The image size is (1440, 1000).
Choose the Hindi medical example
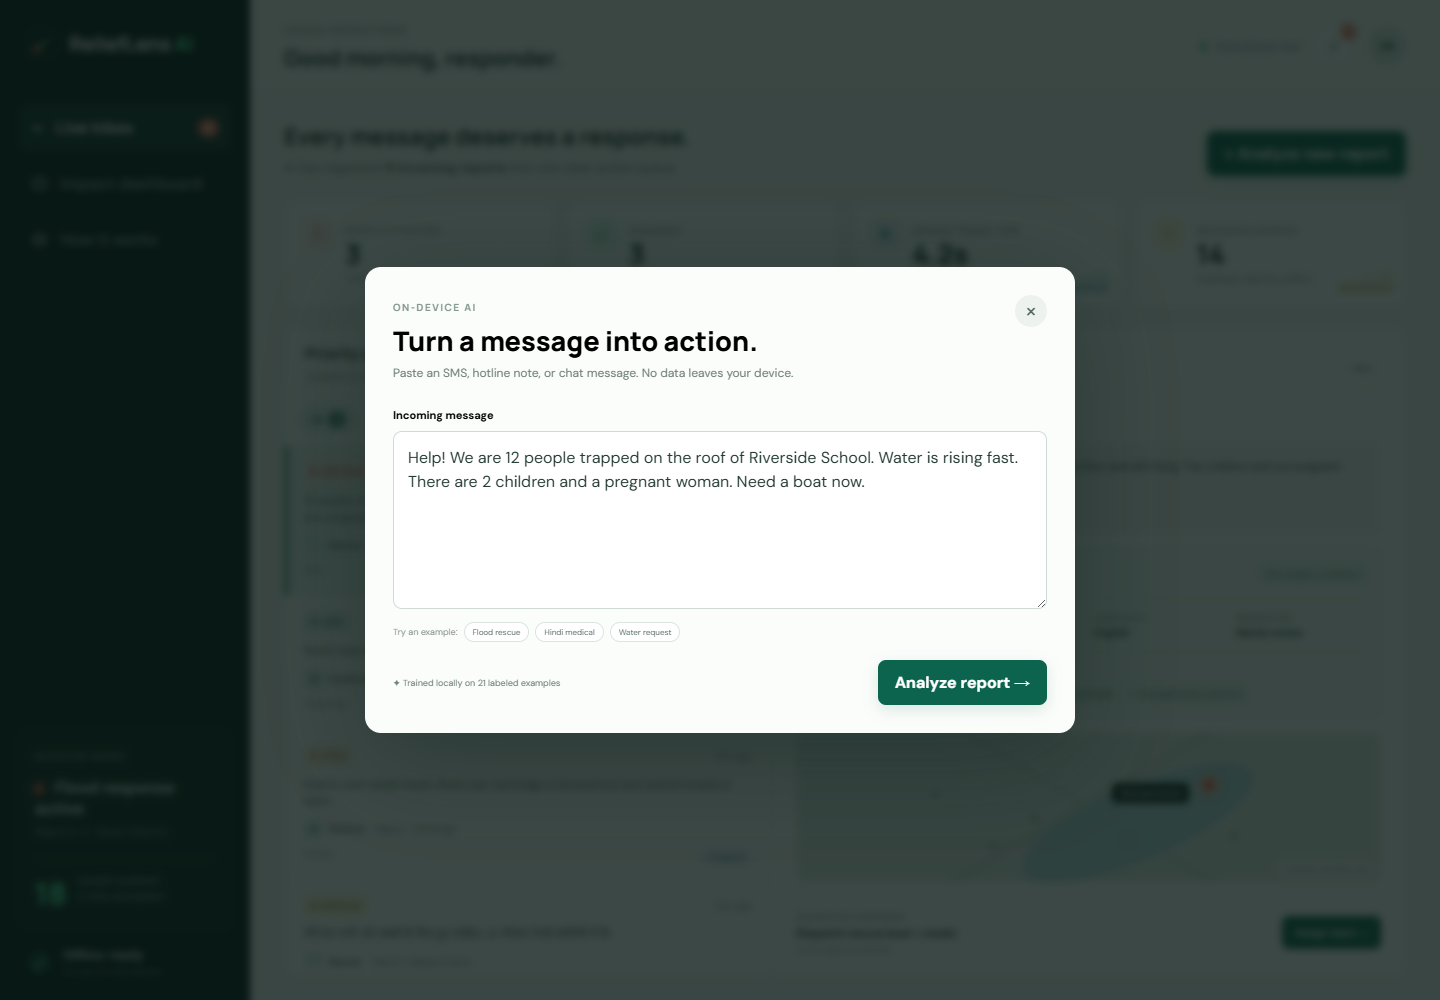[569, 632]
